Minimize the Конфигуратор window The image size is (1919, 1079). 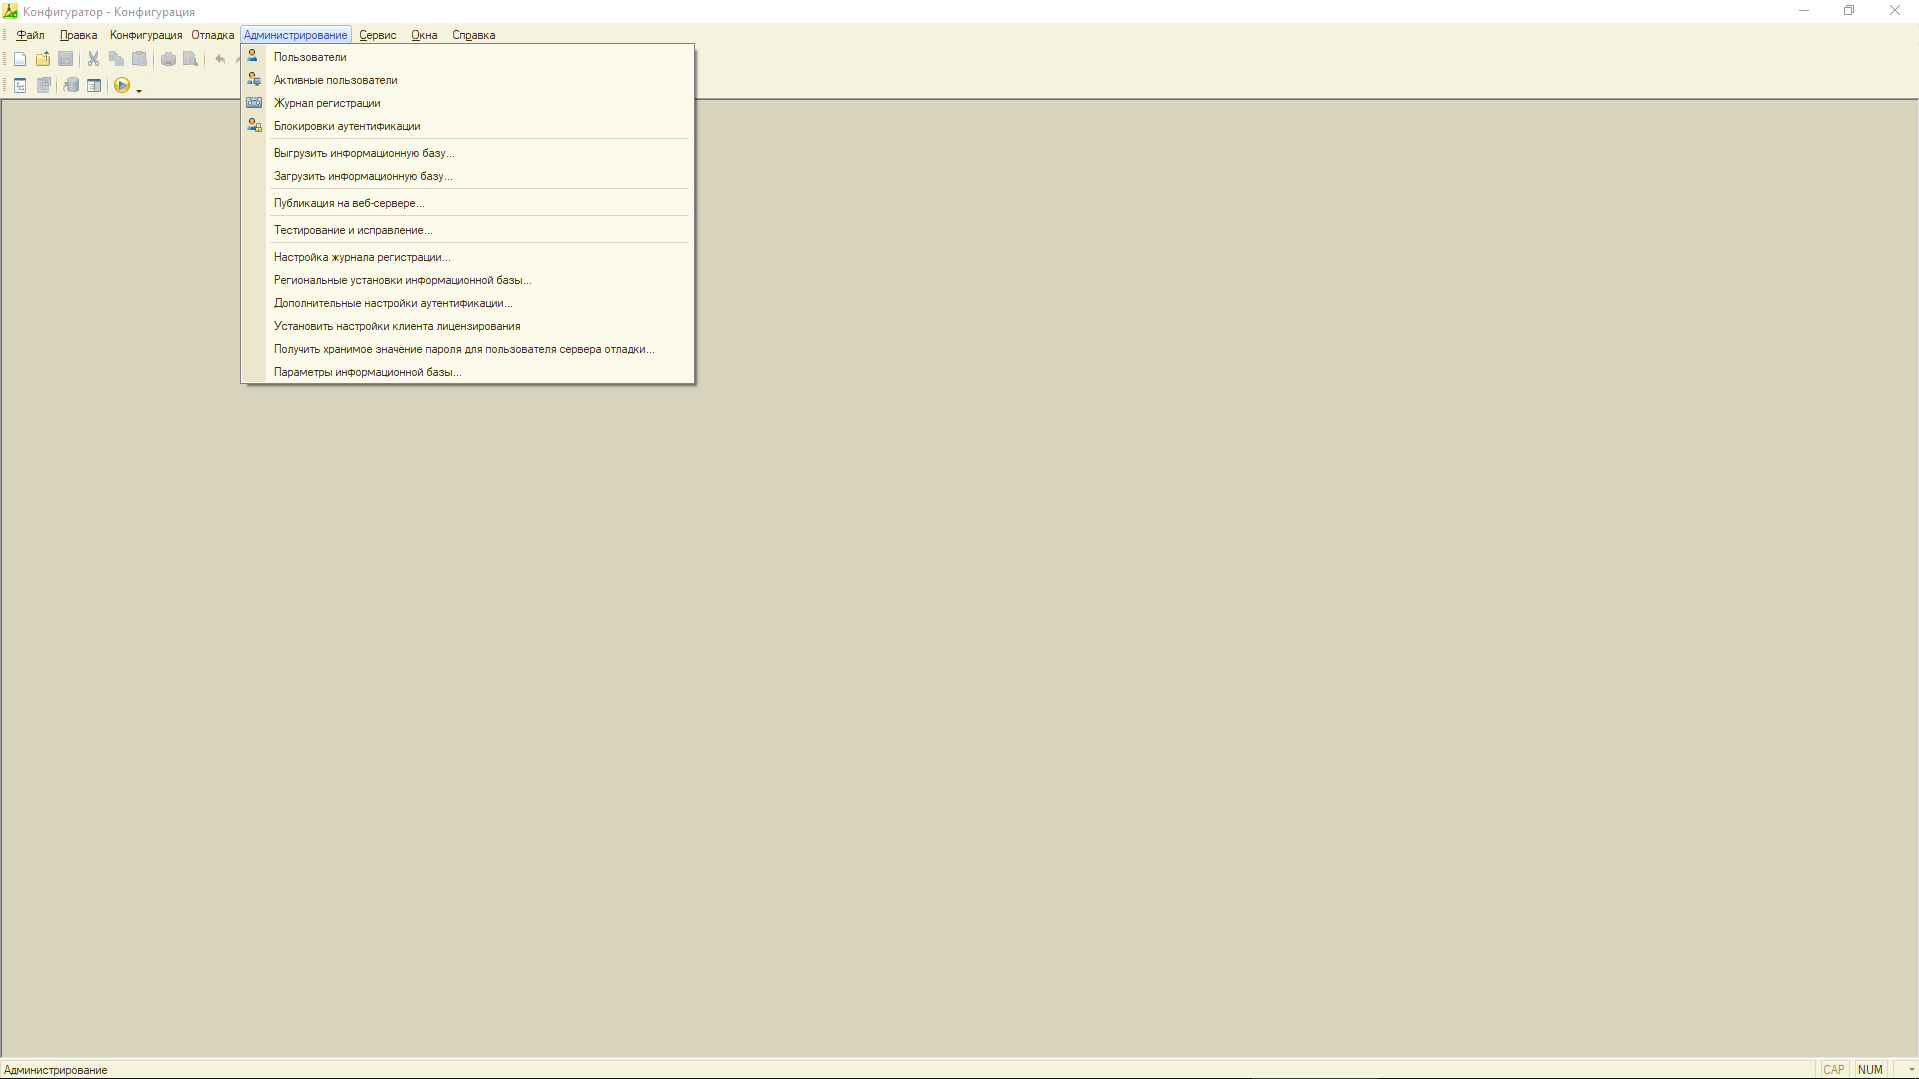[x=1804, y=11]
